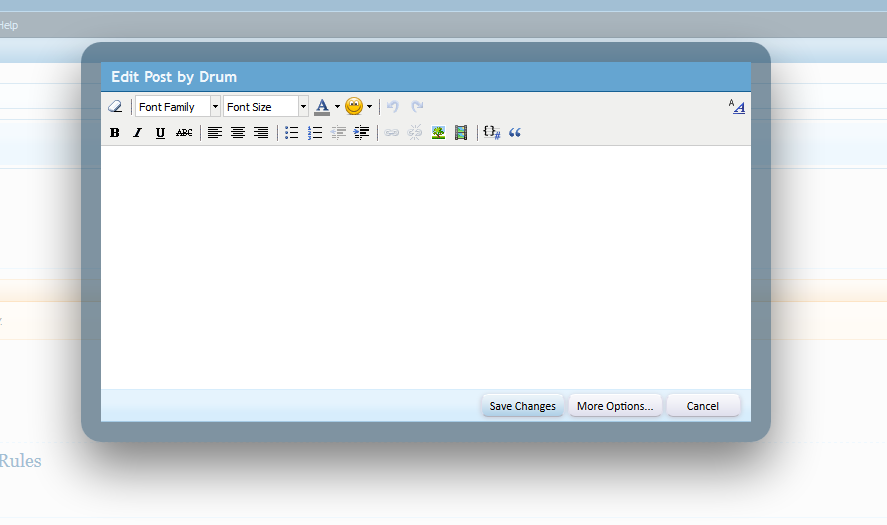Viewport: 887px width, 525px height.
Task: Click the Save Changes button
Action: (x=523, y=406)
